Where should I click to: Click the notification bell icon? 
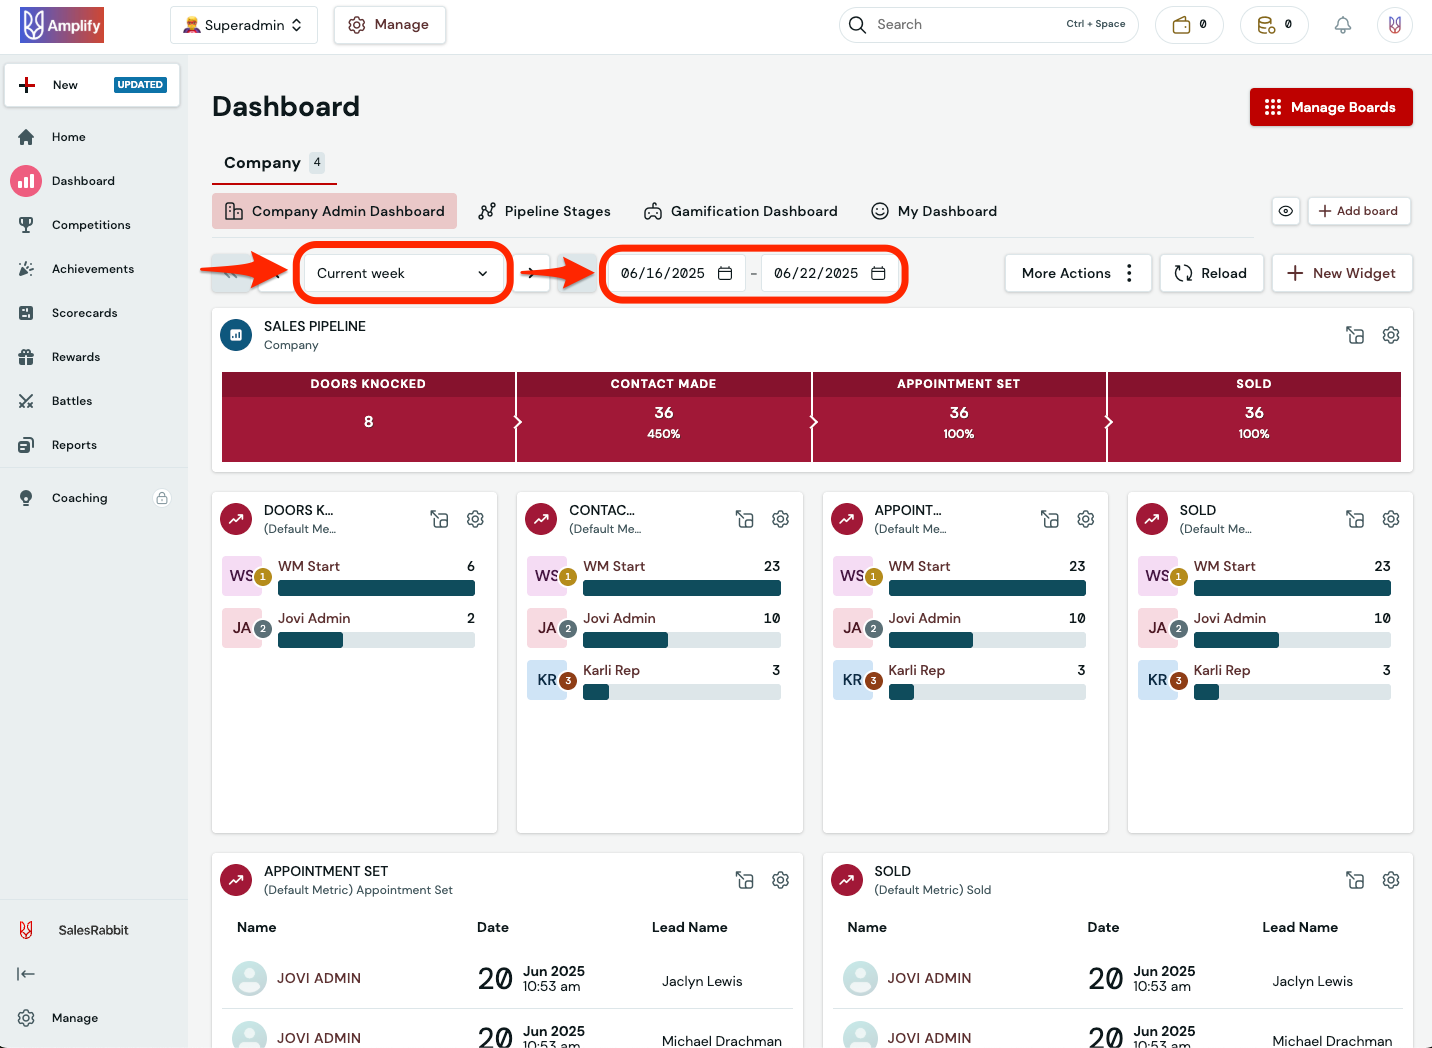pos(1343,25)
